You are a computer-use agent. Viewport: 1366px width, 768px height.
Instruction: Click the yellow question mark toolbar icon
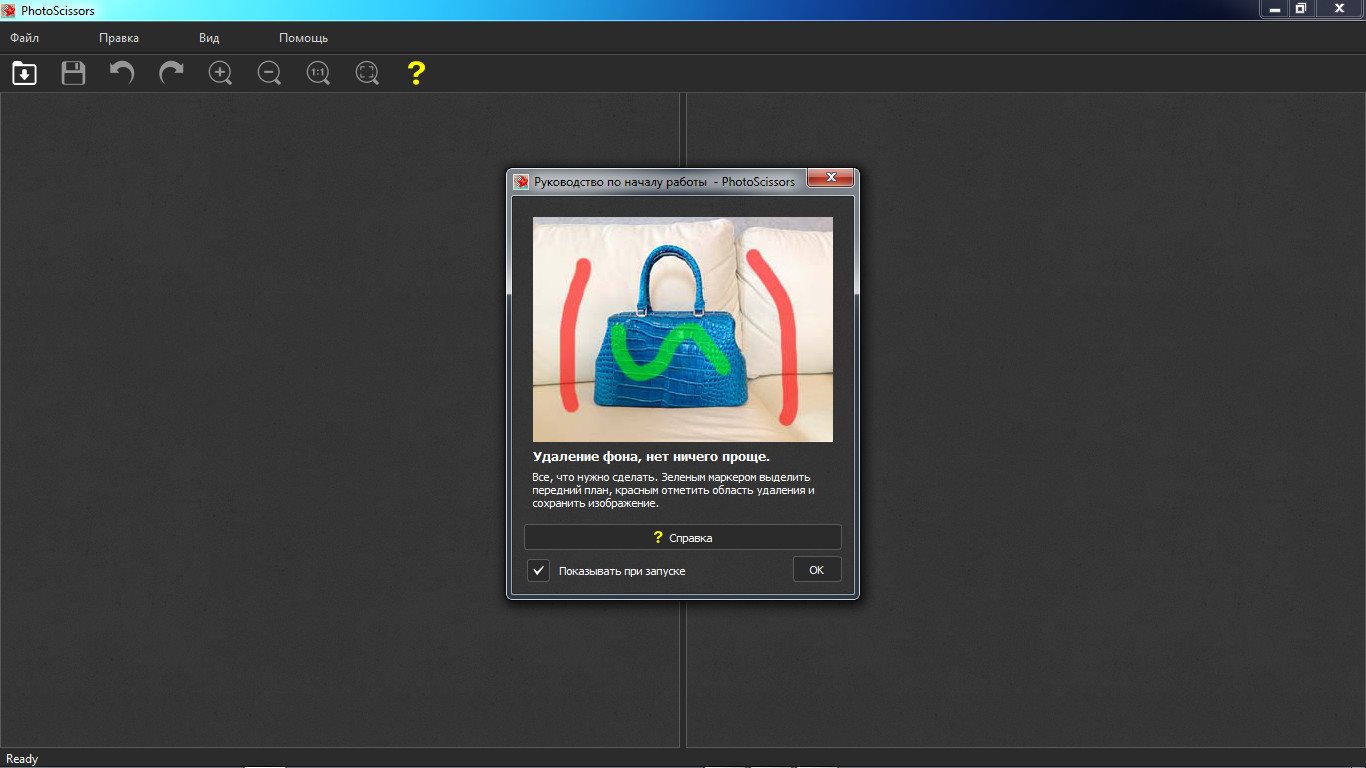tap(416, 73)
